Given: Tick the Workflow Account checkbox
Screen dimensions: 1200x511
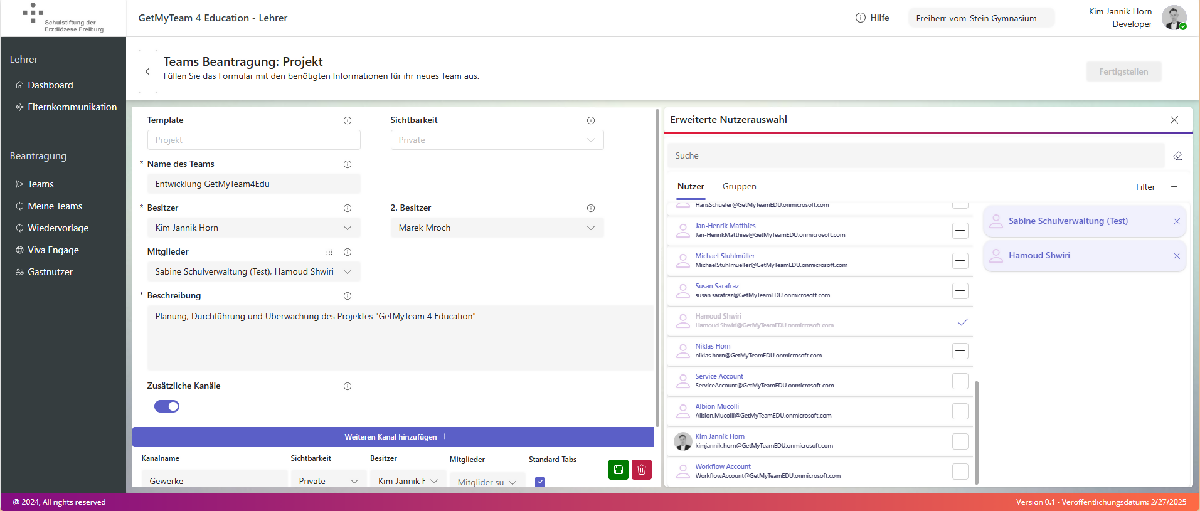Looking at the screenshot, I should coord(960,471).
